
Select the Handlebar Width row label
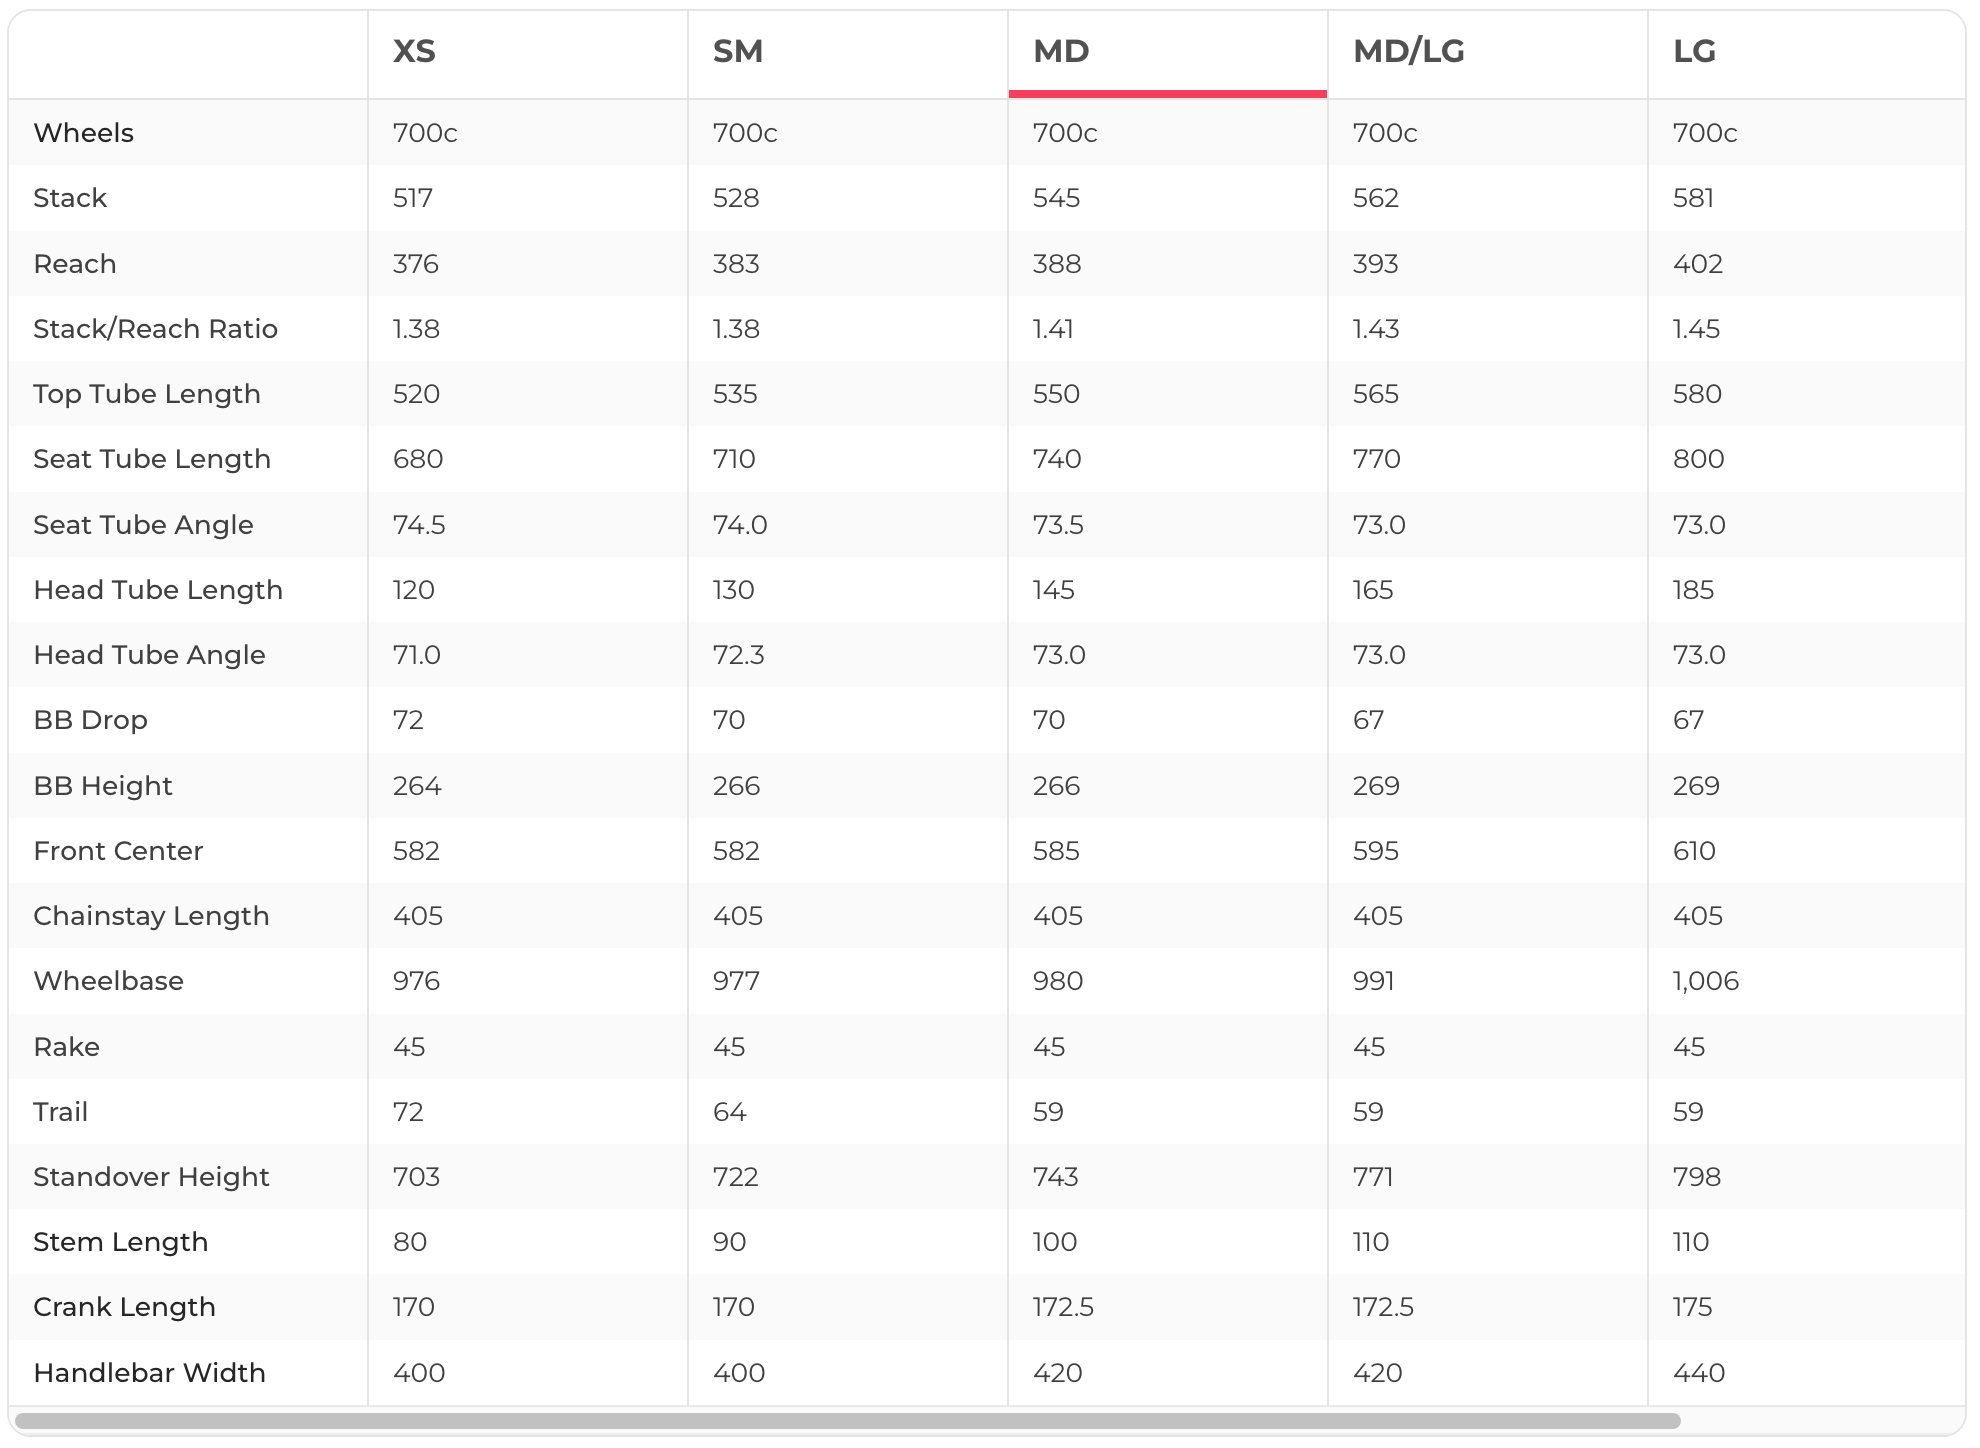tap(149, 1373)
